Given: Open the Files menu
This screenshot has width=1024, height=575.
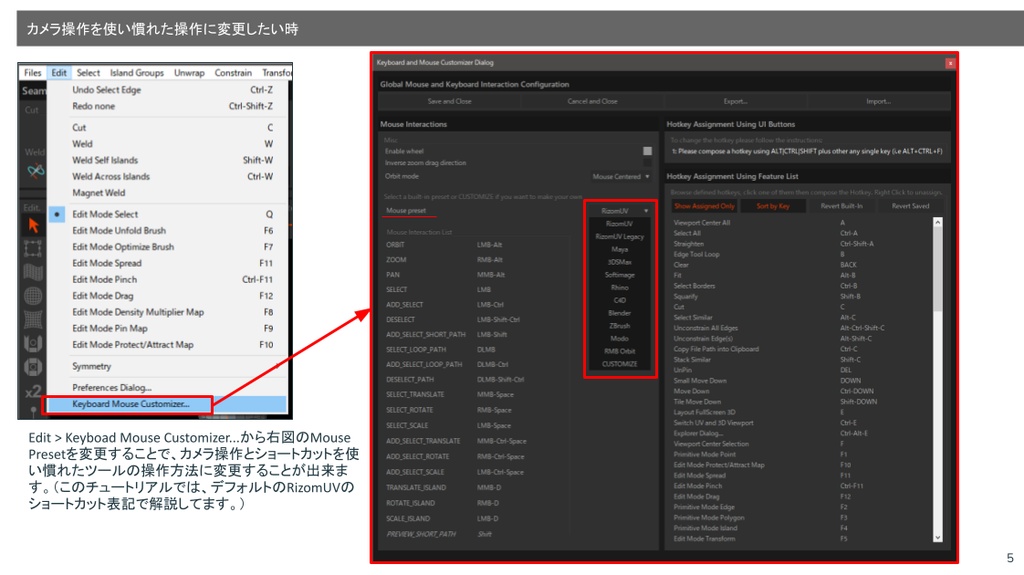Looking at the screenshot, I should (33, 73).
